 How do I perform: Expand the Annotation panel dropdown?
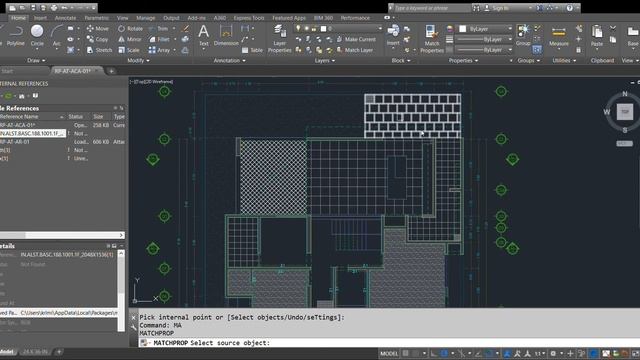229,60
